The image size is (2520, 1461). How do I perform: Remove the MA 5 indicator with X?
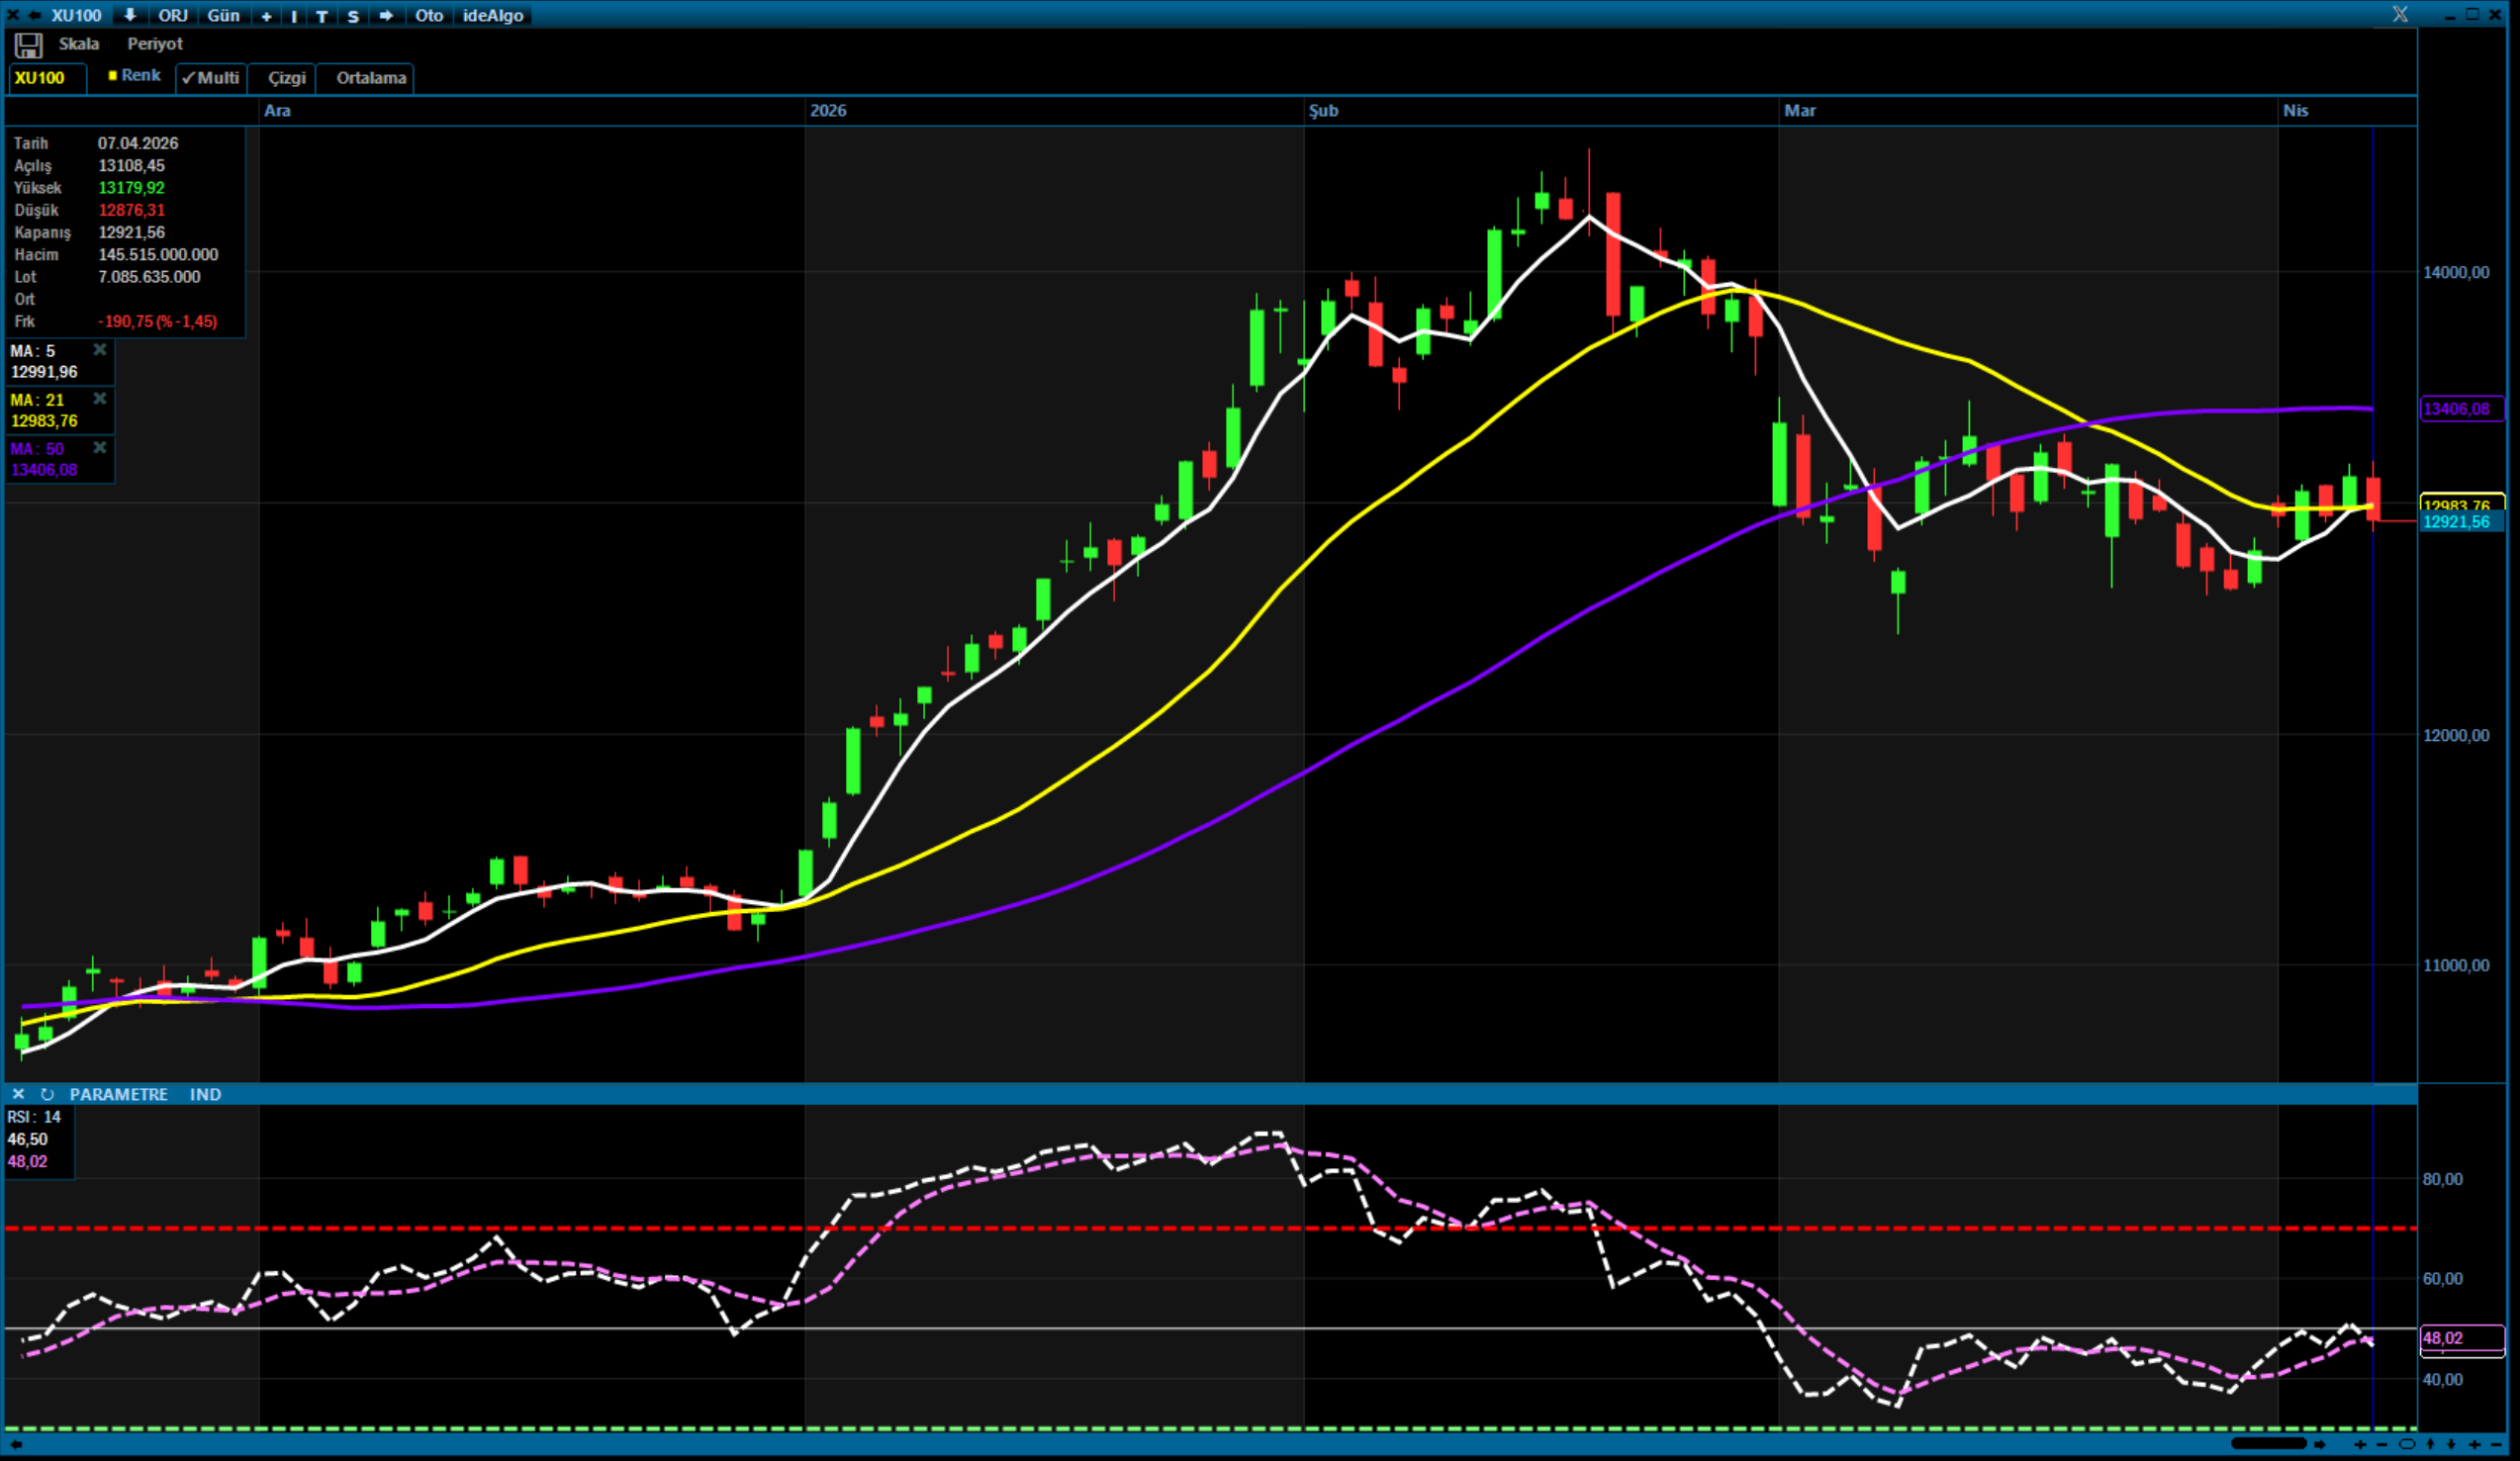[99, 350]
